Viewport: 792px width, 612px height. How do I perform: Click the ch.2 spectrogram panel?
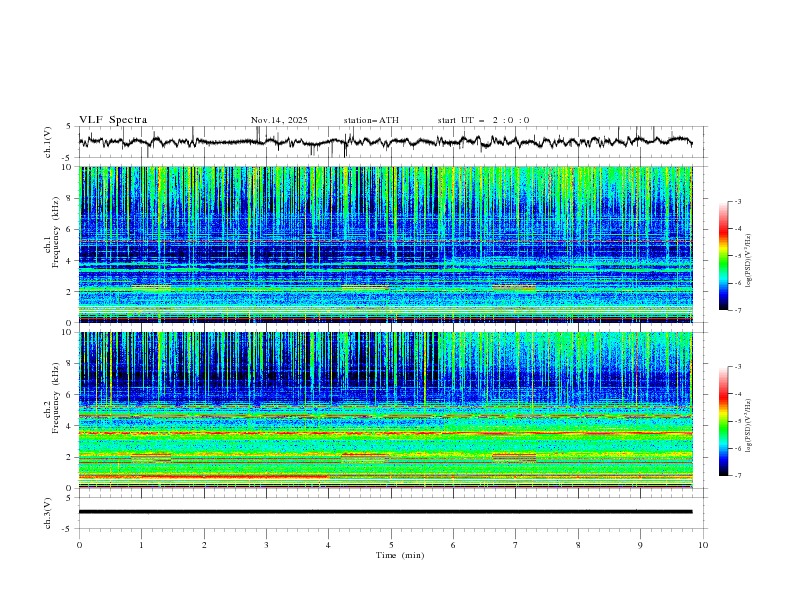[x=386, y=410]
